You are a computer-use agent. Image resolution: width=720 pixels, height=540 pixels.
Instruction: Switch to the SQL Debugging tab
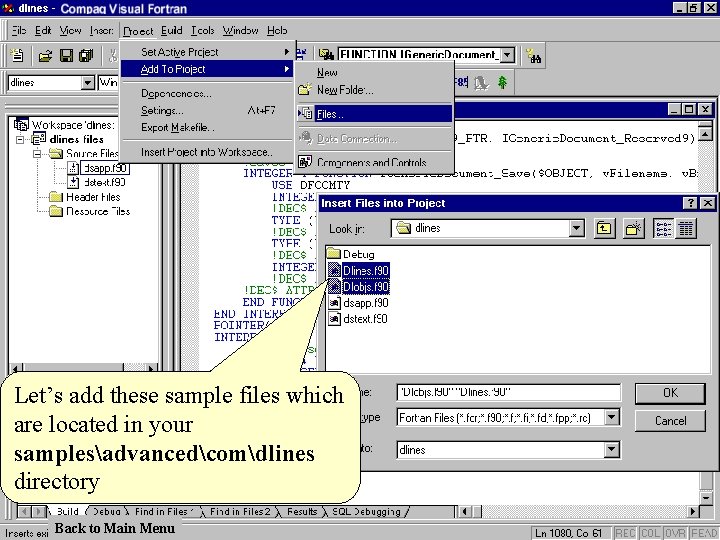[366, 512]
